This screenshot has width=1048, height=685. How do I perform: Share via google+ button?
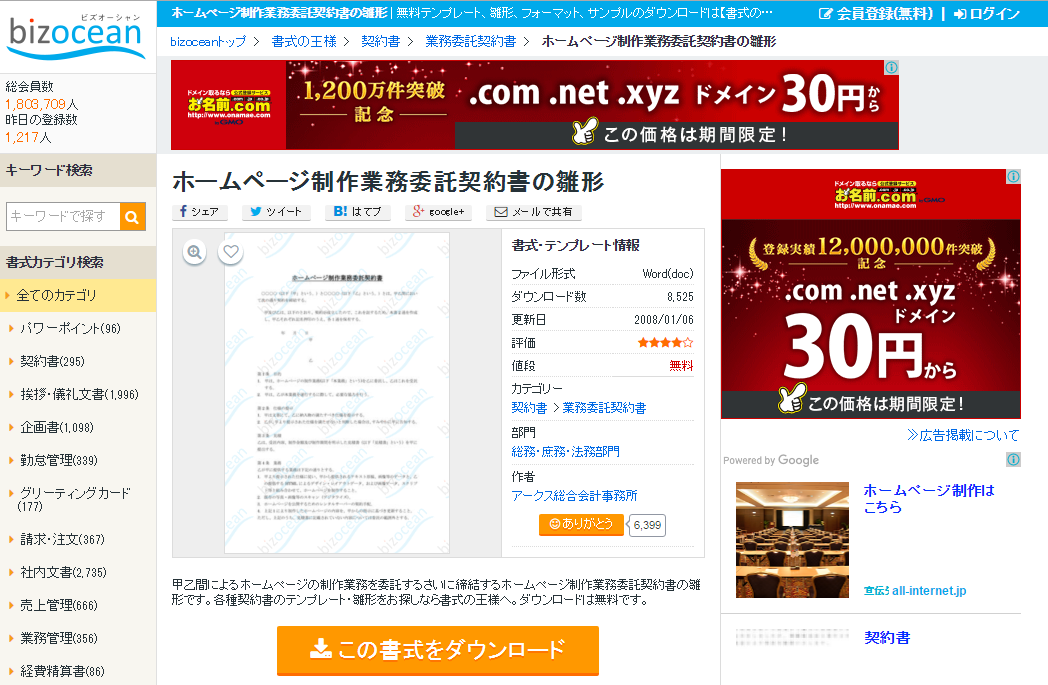tap(438, 212)
